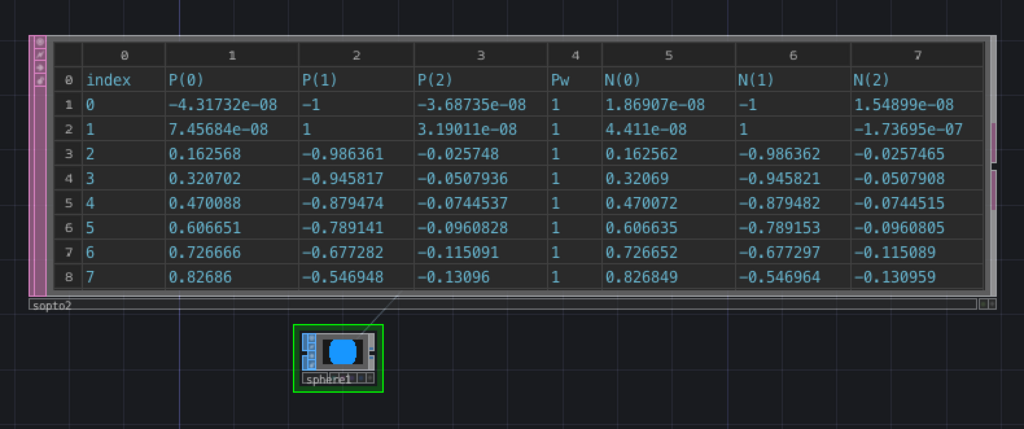Select column header 0

[124, 56]
